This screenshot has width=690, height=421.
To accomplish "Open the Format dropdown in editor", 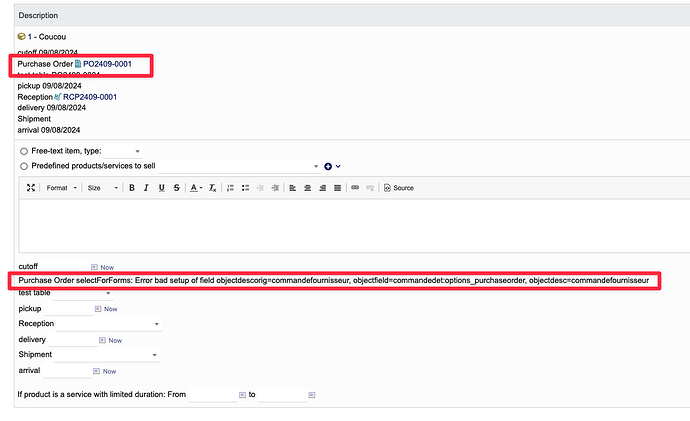I will click(x=60, y=187).
